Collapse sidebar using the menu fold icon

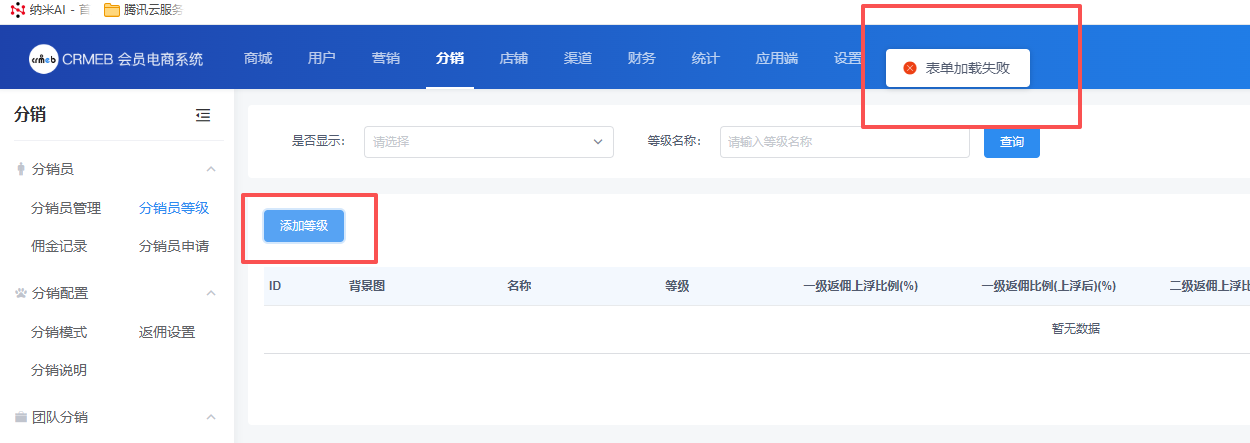coord(203,116)
